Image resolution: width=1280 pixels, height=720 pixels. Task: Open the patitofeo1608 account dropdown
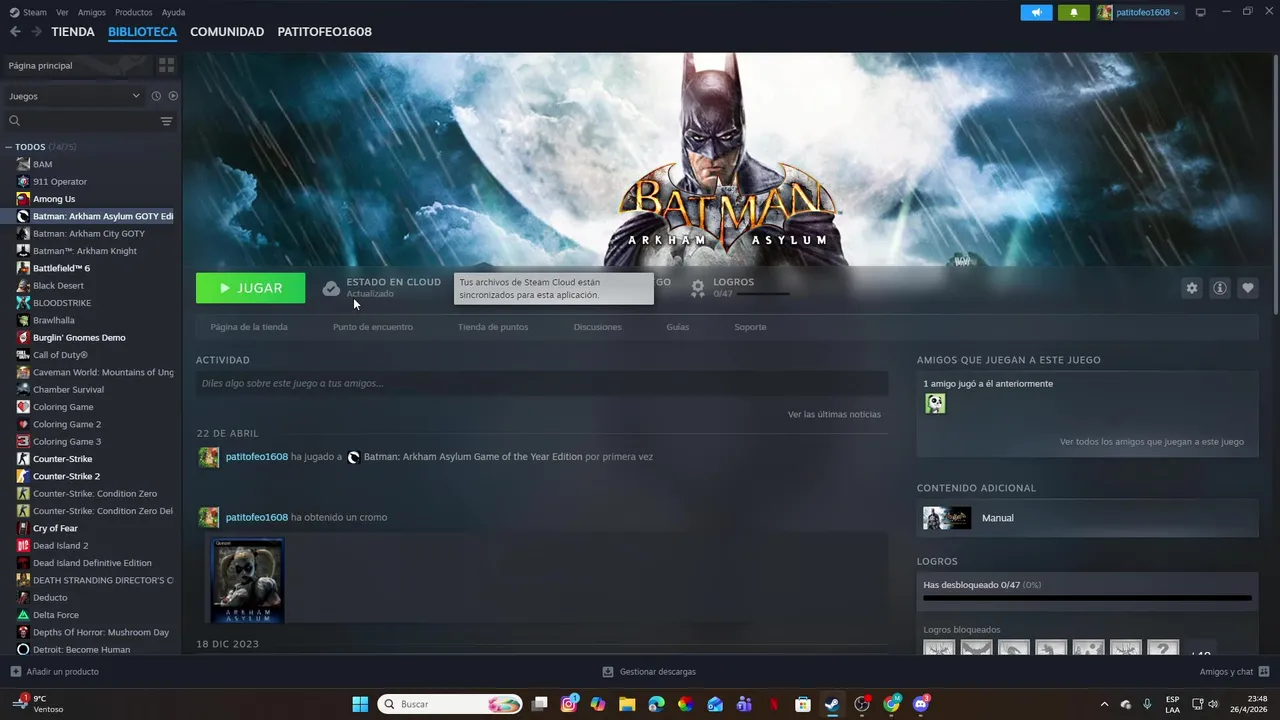tap(1139, 12)
